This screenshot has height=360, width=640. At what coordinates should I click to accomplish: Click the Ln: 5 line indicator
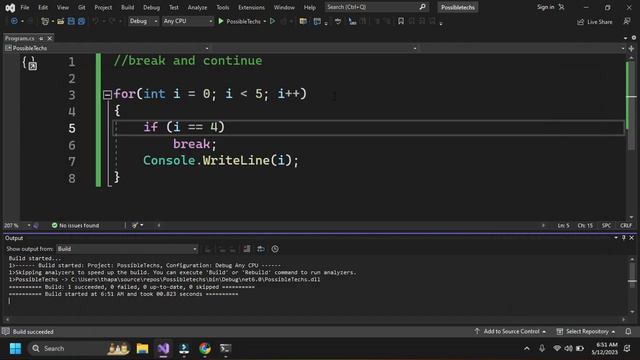pyautogui.click(x=563, y=225)
